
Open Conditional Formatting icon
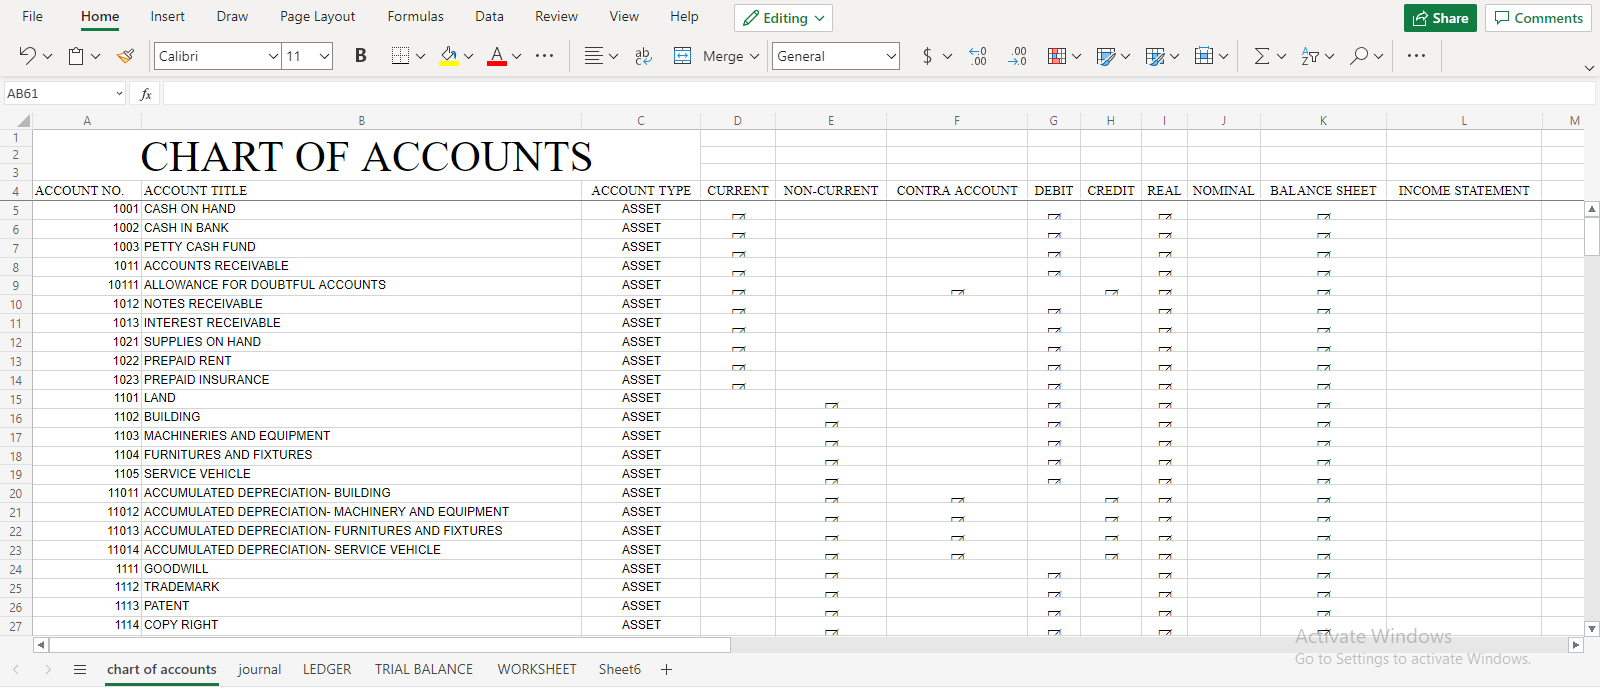(x=1057, y=56)
